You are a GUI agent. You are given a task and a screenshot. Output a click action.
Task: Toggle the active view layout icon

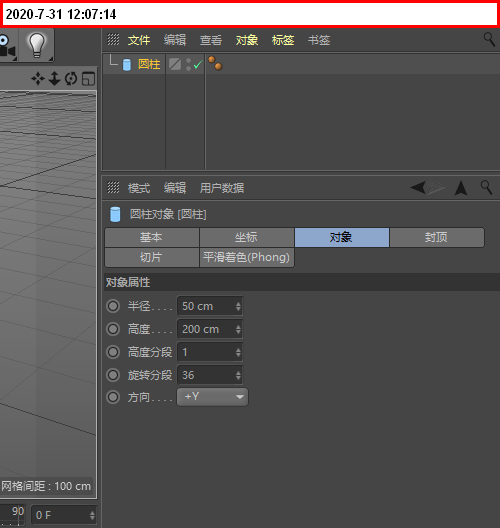point(89,79)
